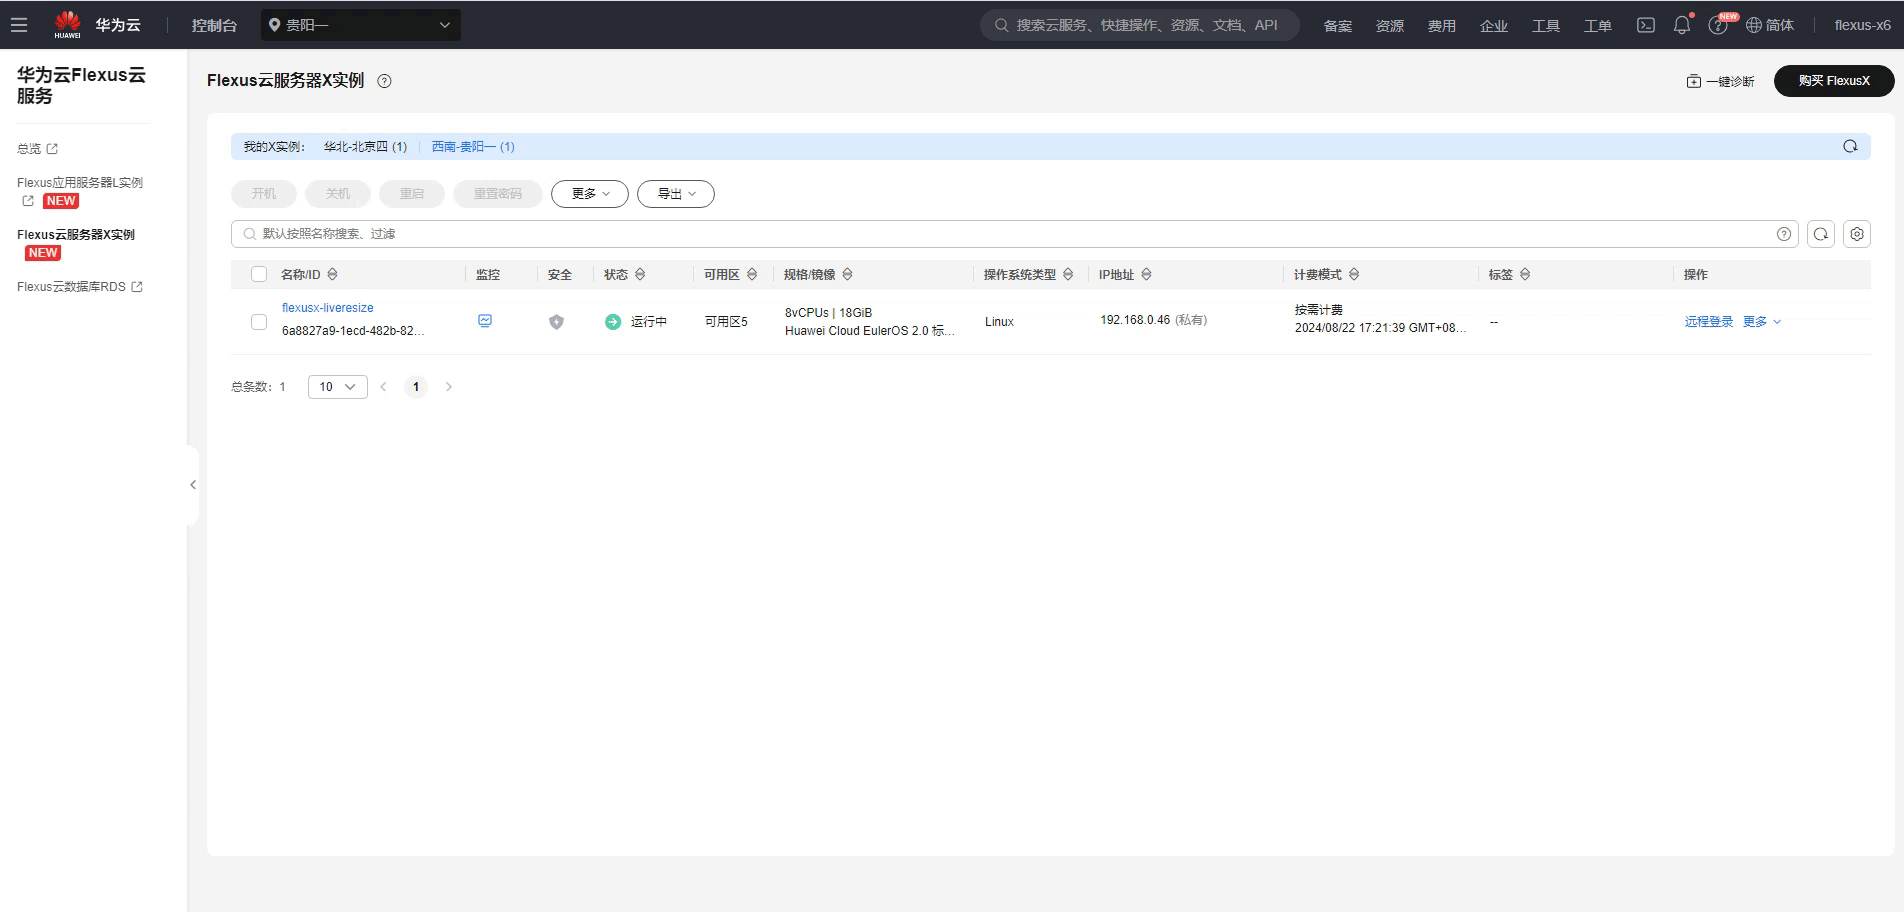Click the 重置密码 button
Viewport: 1904px width, 912px height.
(498, 194)
